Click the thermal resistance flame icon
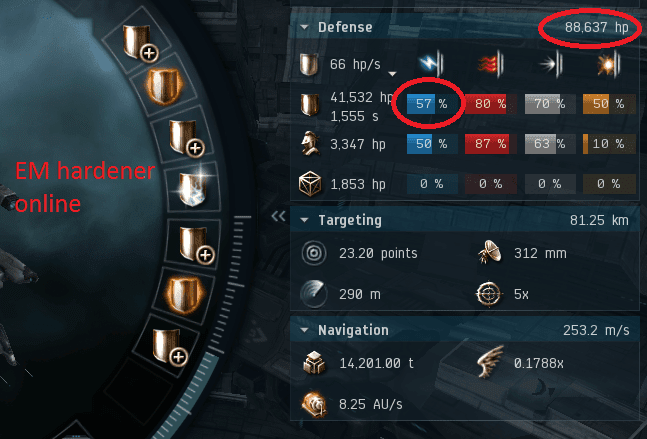This screenshot has height=439, width=647. click(x=490, y=64)
